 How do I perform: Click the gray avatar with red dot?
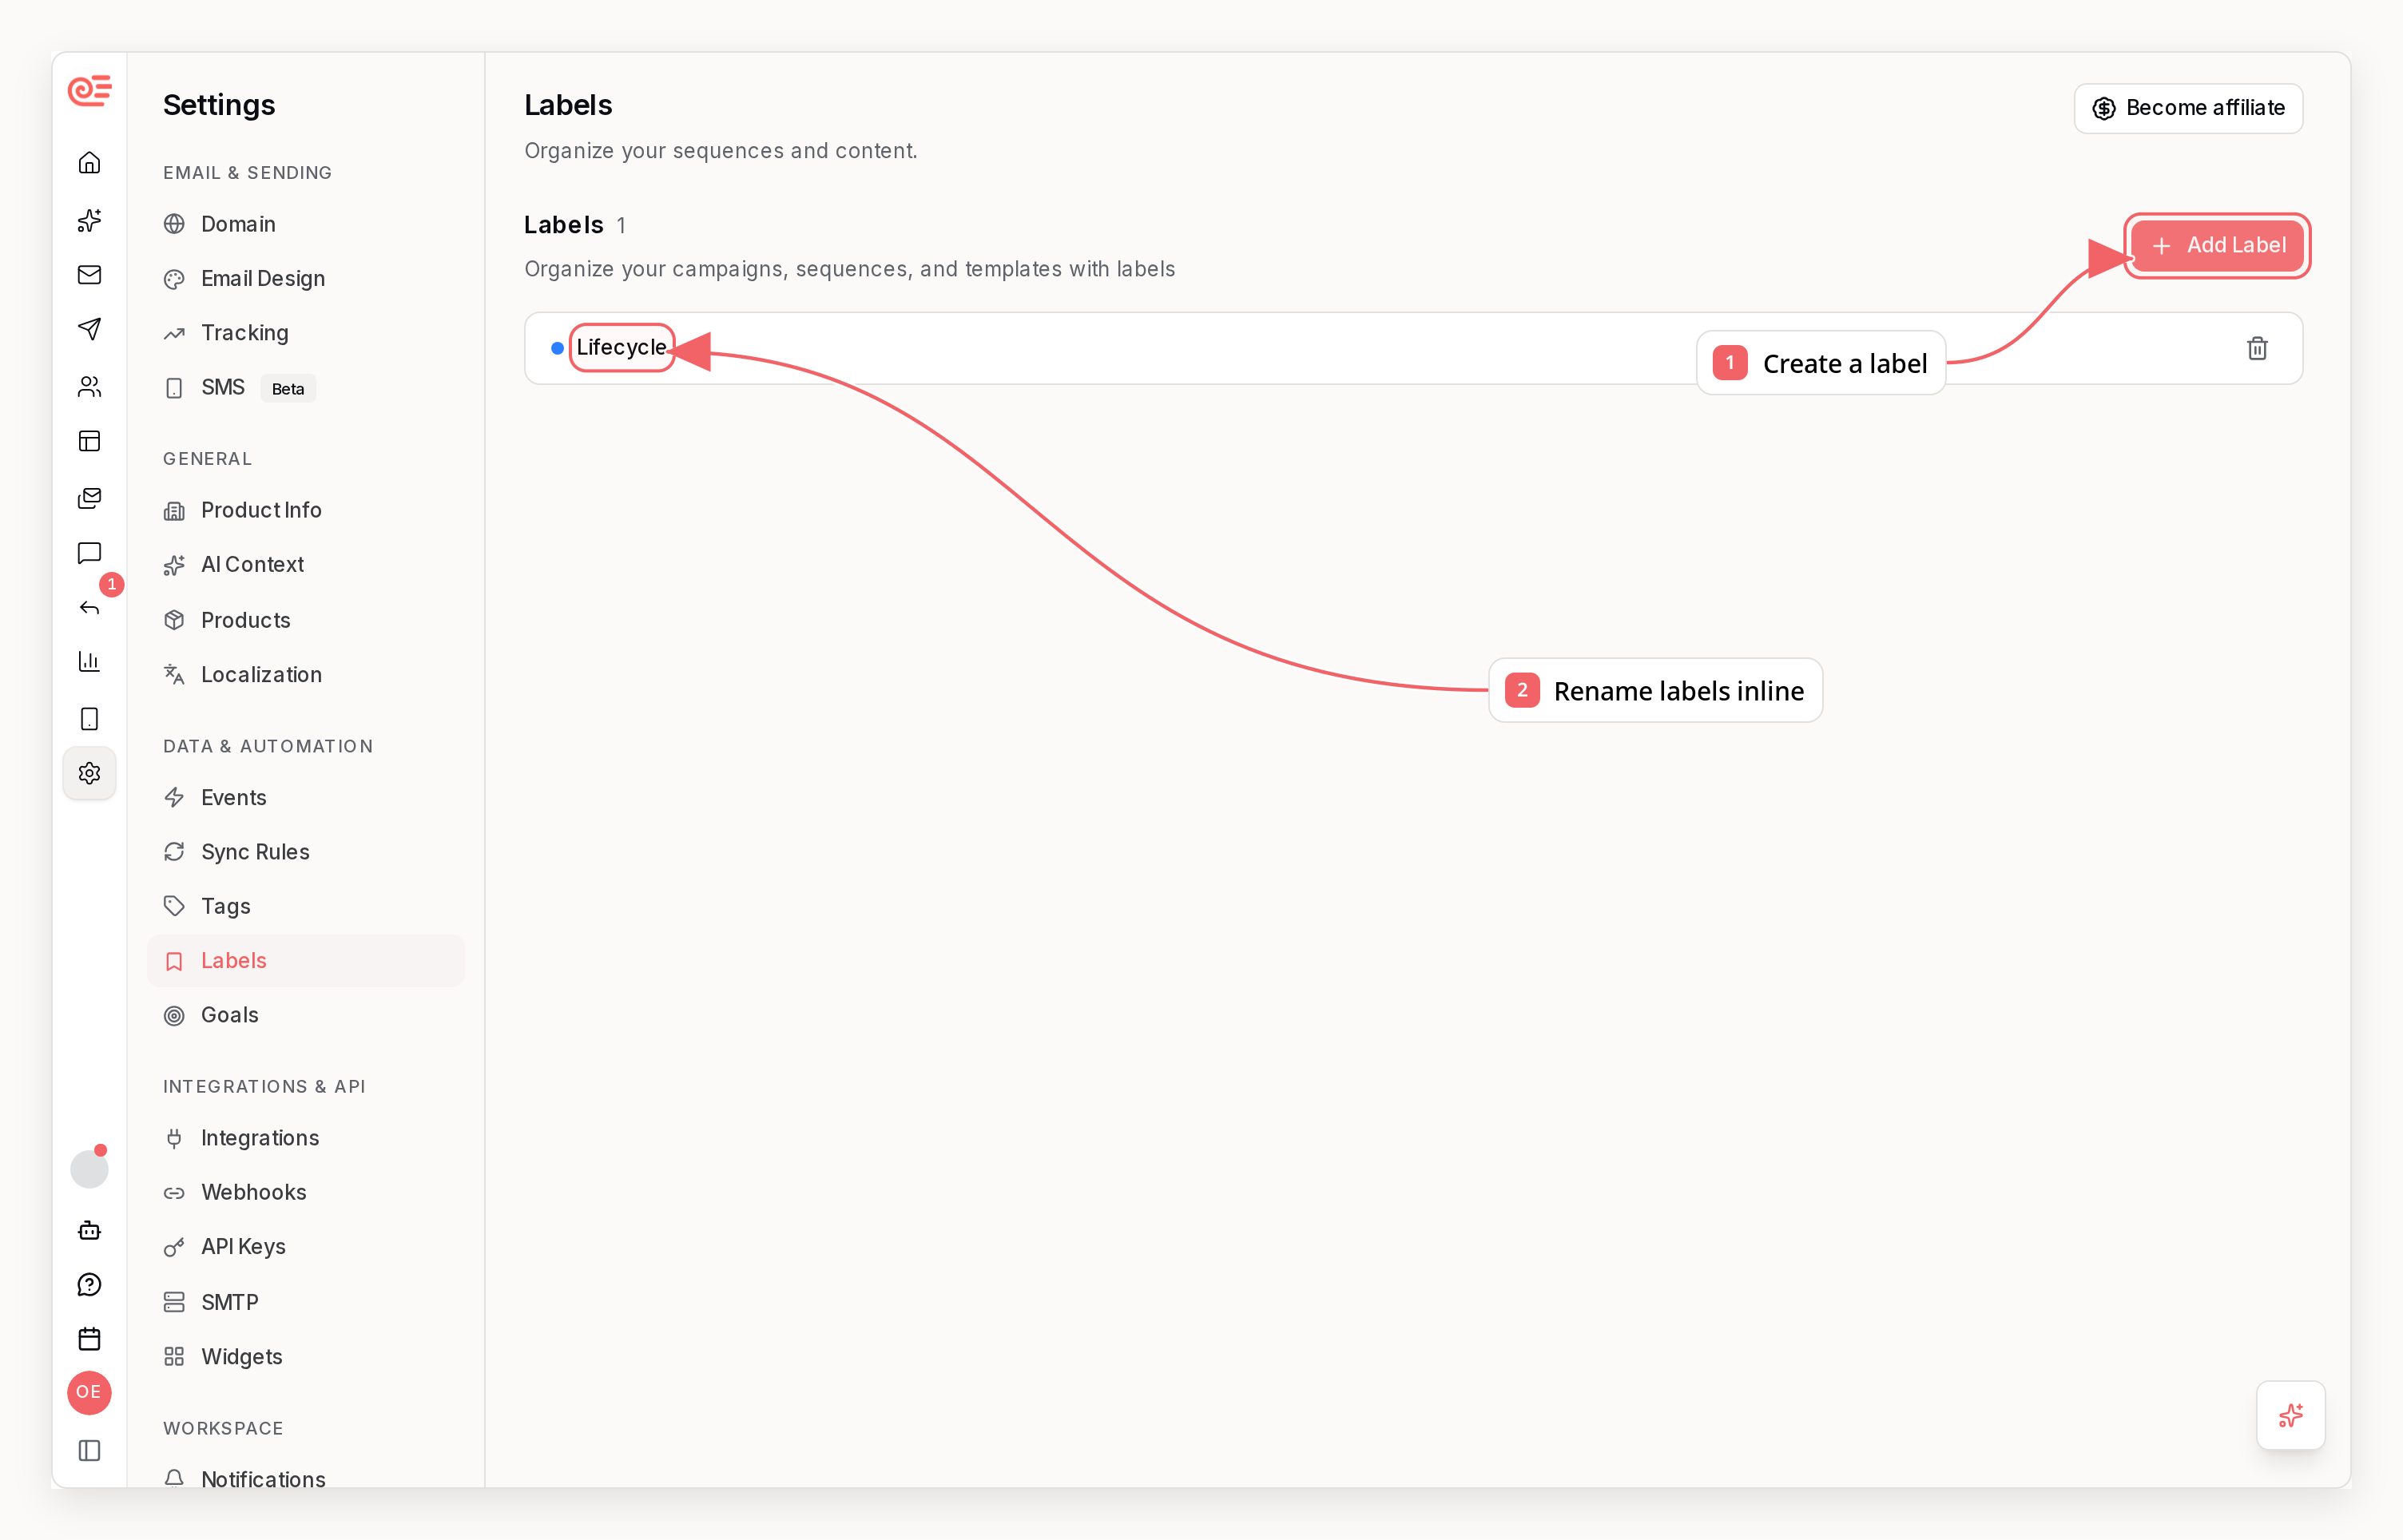89,1168
